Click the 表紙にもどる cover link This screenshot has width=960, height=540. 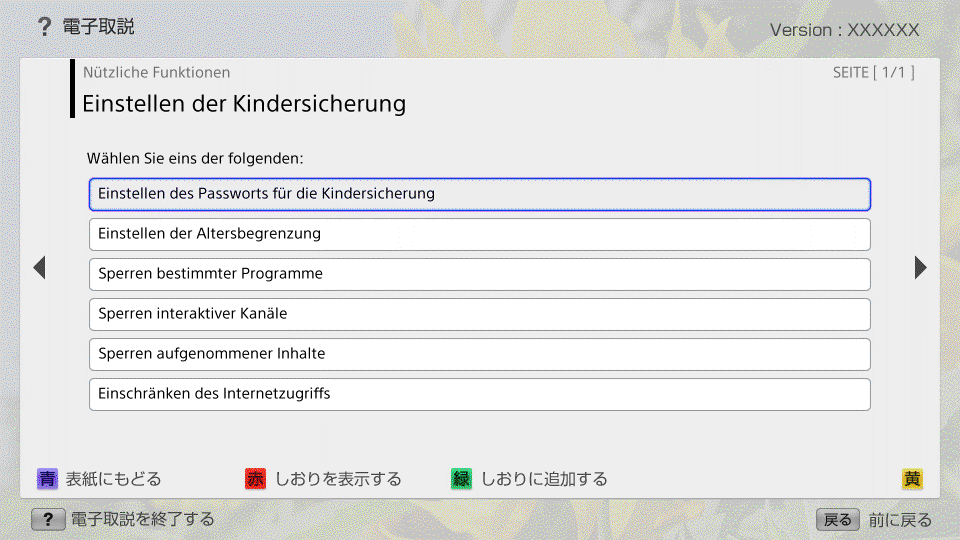coord(113,479)
